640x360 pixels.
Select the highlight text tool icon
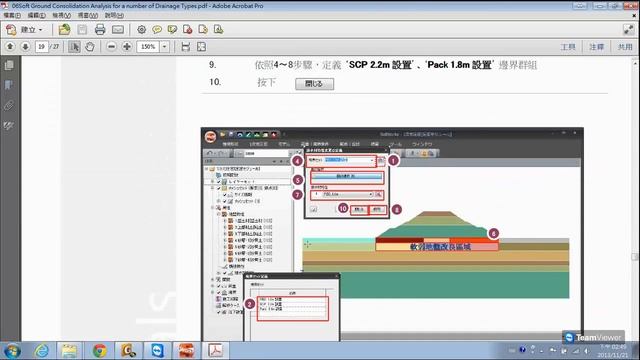coord(172,29)
